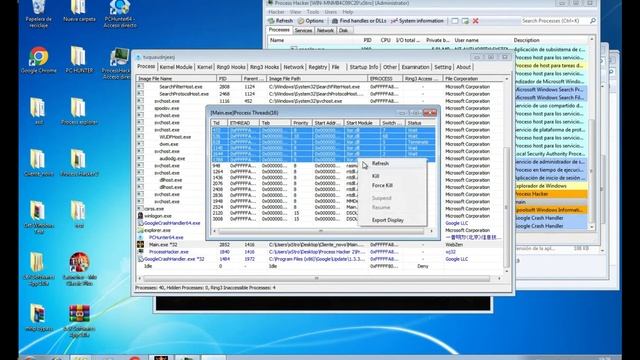This screenshot has height=360, width=640.
Task: Open the game shortcut icon above the WinRAR archive
Action: click(79, 268)
